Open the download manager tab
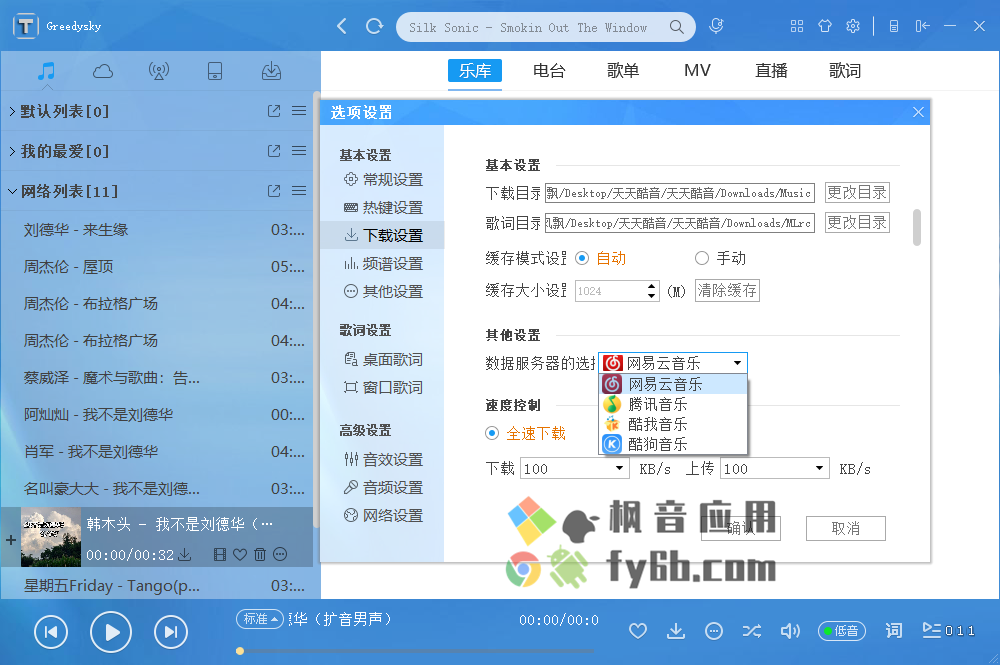Viewport: 1000px width, 665px height. (x=272, y=71)
